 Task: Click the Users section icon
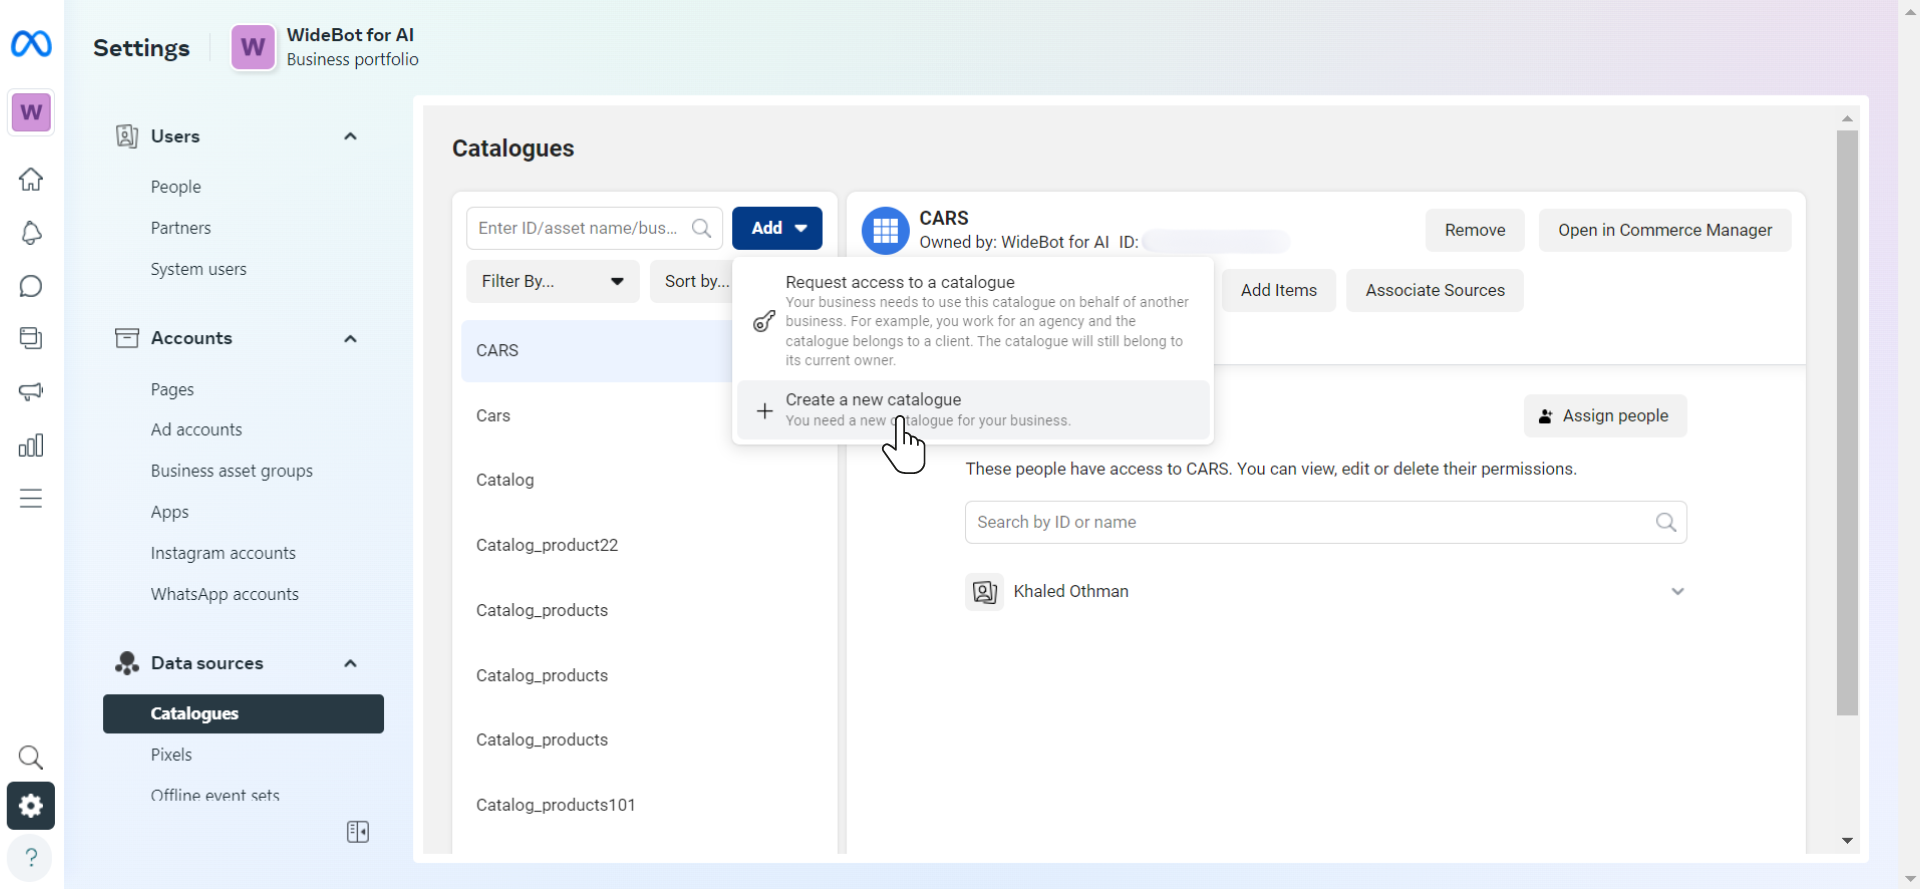[127, 136]
